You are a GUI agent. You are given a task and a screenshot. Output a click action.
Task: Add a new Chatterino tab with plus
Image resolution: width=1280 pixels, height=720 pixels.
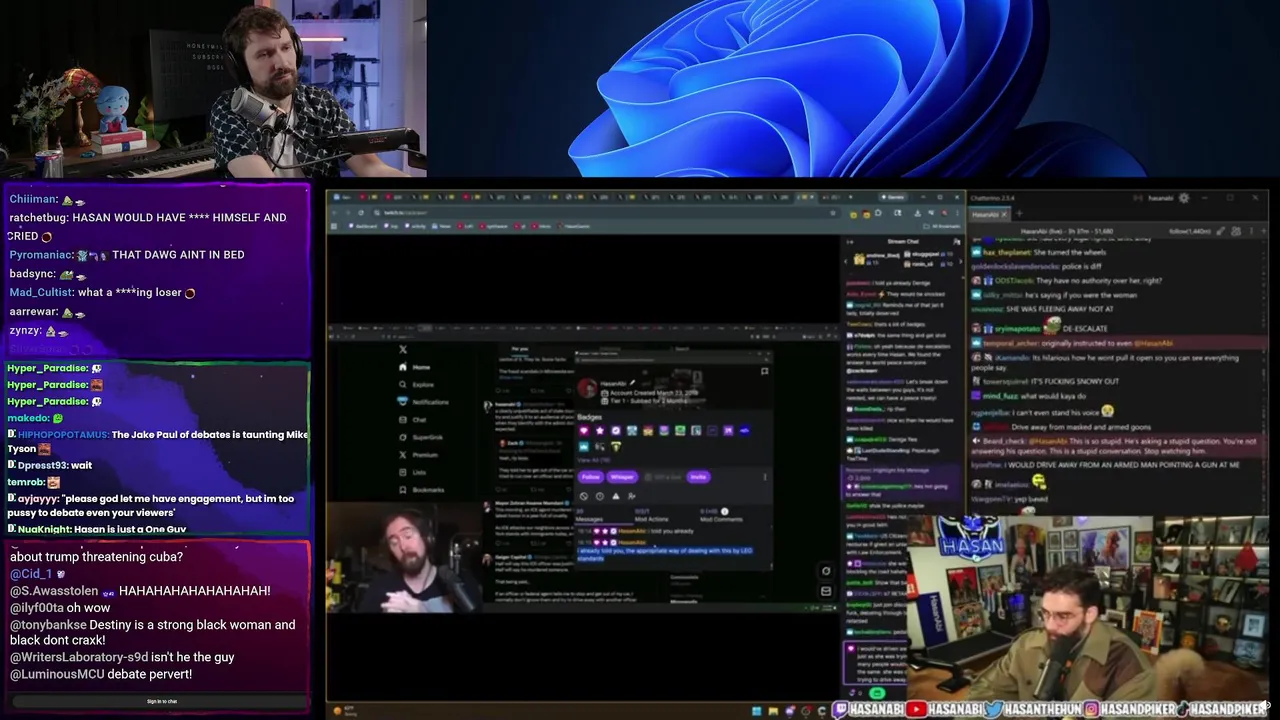1019,213
